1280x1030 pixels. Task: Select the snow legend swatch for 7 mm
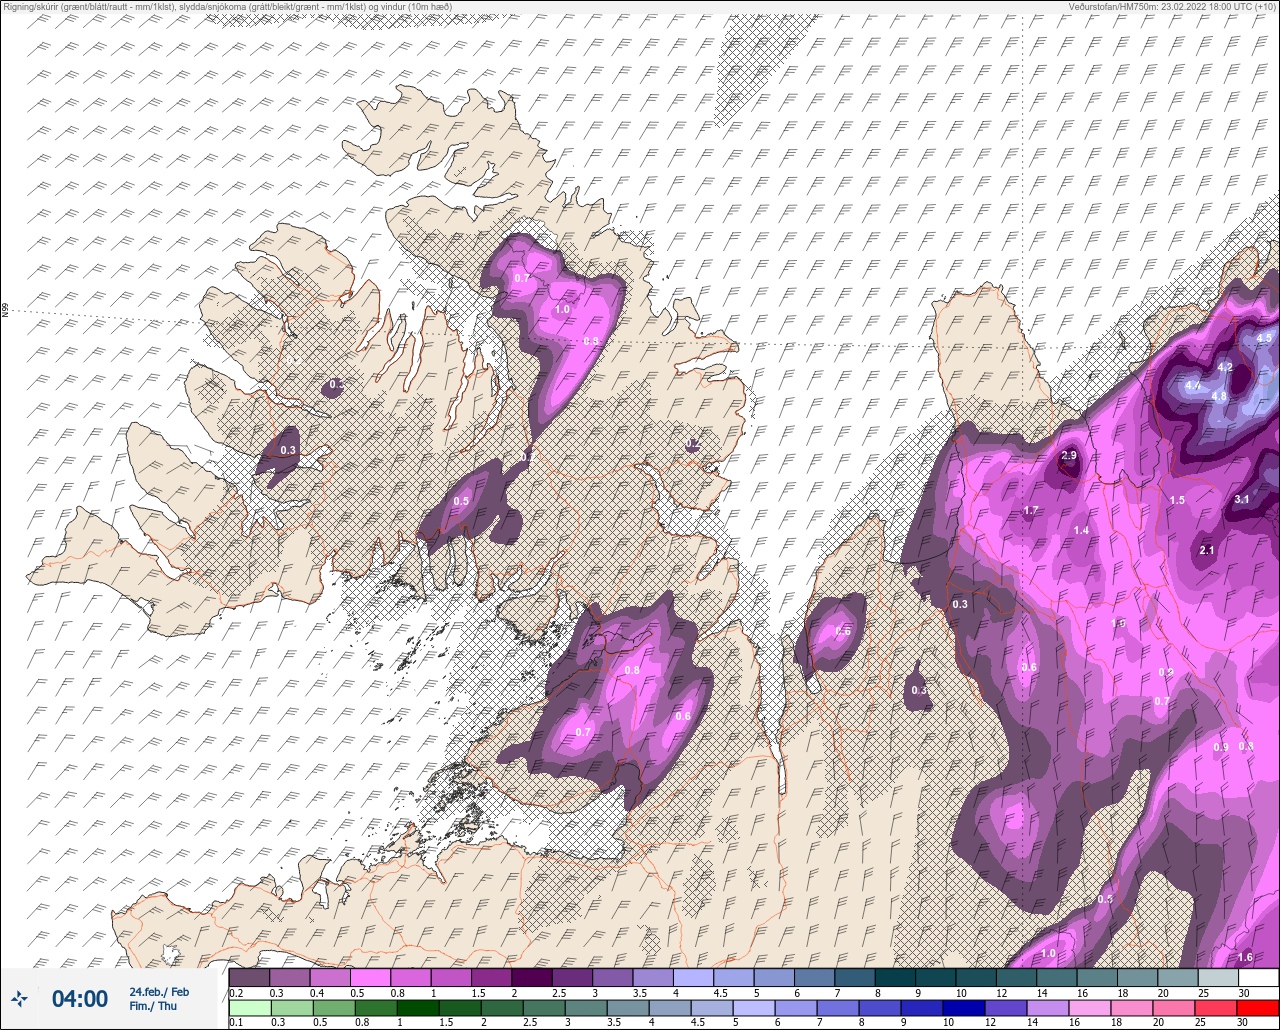tap(855, 977)
